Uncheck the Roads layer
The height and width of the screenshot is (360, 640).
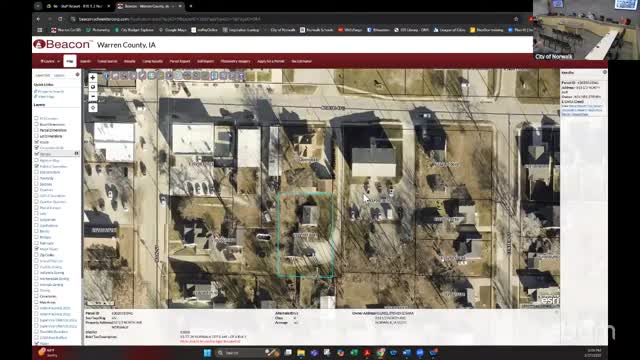(x=36, y=142)
